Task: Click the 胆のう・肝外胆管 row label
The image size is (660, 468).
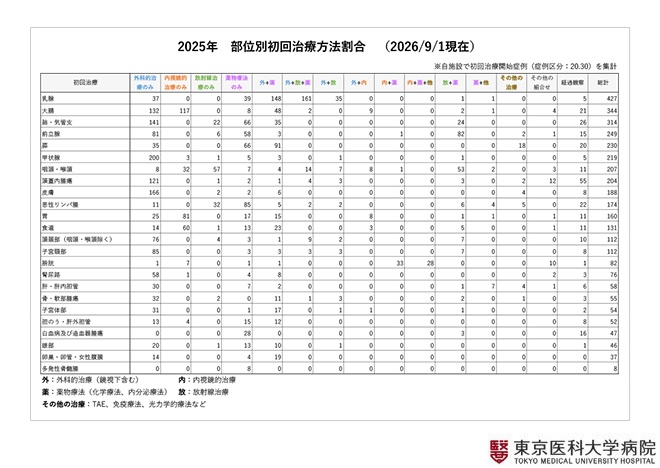Action: coord(66,322)
